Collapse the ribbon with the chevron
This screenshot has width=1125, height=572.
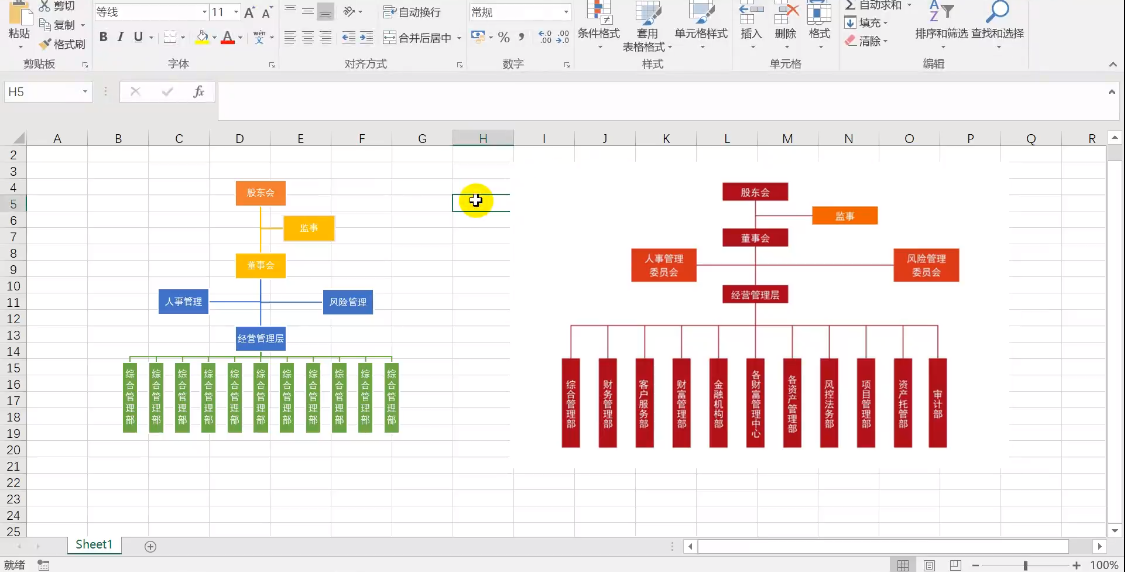click(1113, 65)
